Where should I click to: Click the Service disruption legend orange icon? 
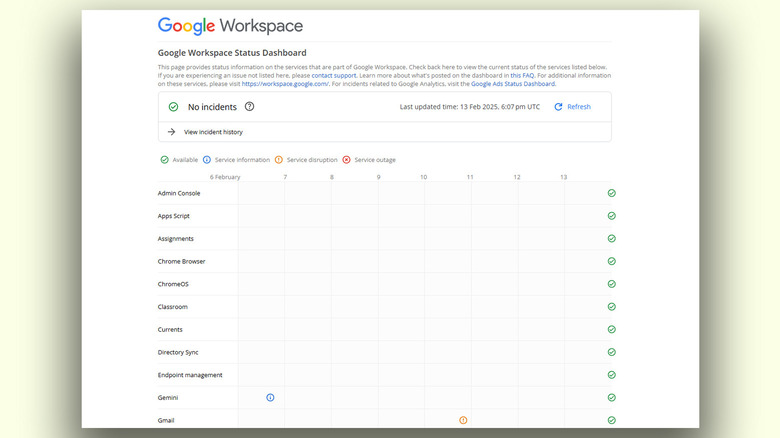click(279, 160)
